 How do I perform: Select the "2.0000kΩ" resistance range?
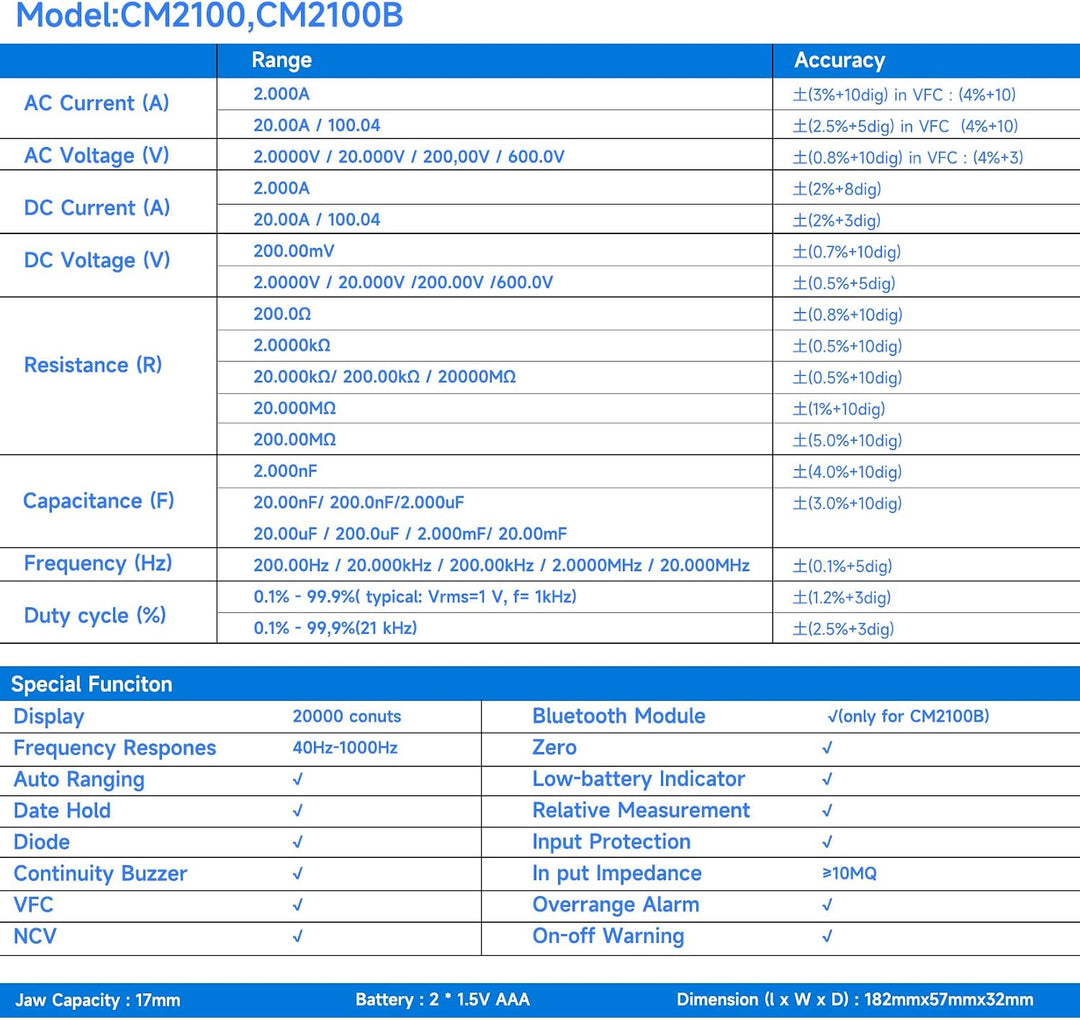[x=292, y=345]
